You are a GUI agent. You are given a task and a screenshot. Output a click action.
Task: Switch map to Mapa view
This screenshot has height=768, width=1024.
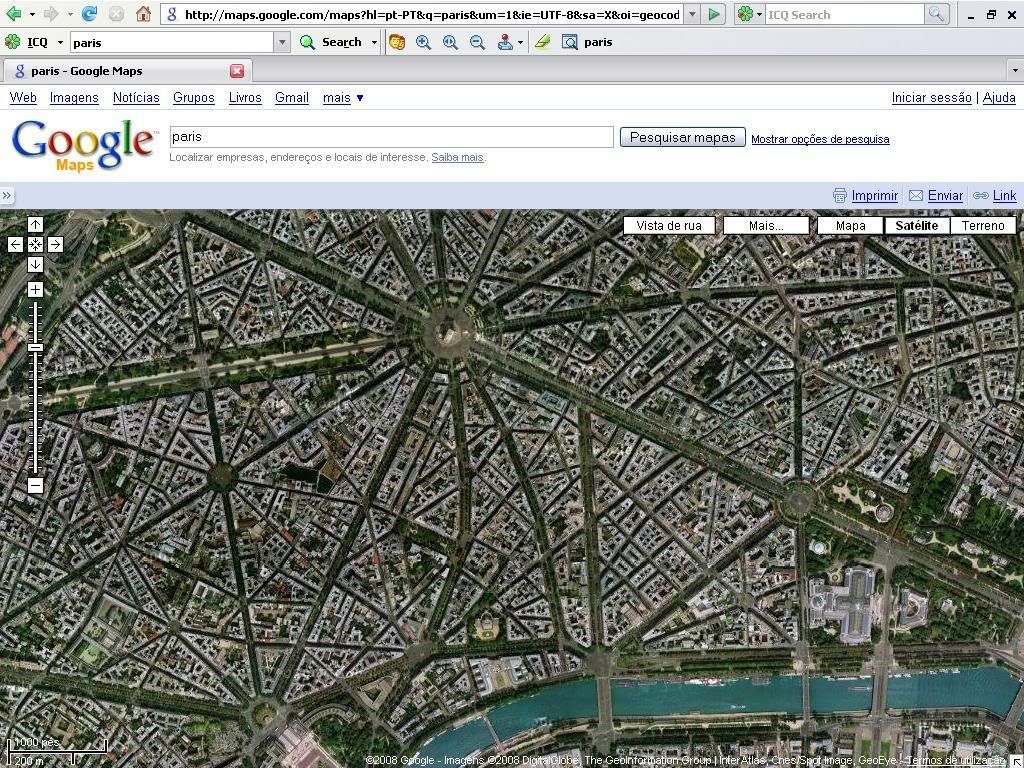(850, 225)
